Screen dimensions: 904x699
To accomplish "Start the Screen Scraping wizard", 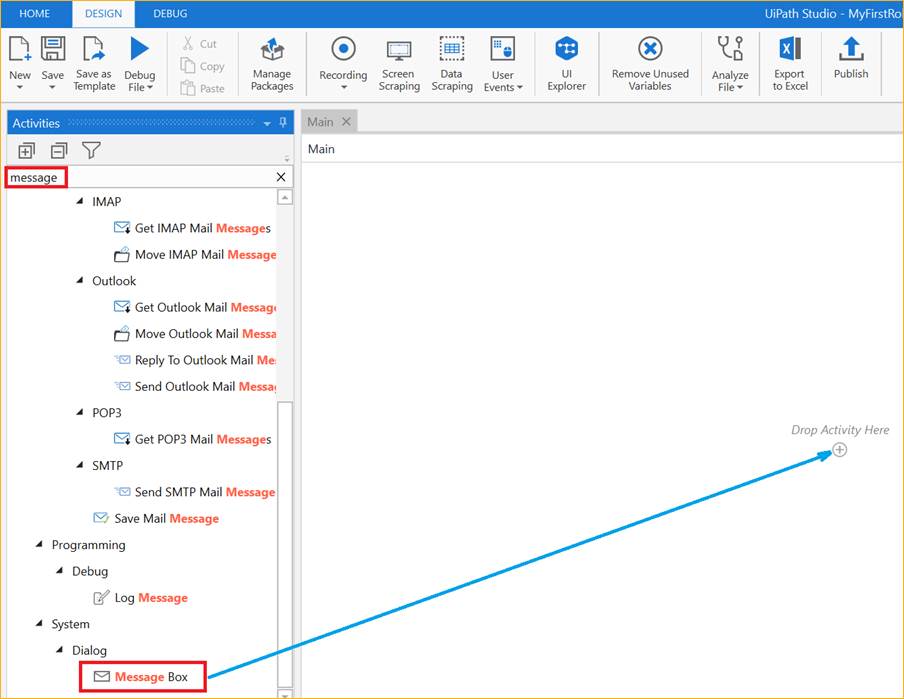I will coord(399,64).
